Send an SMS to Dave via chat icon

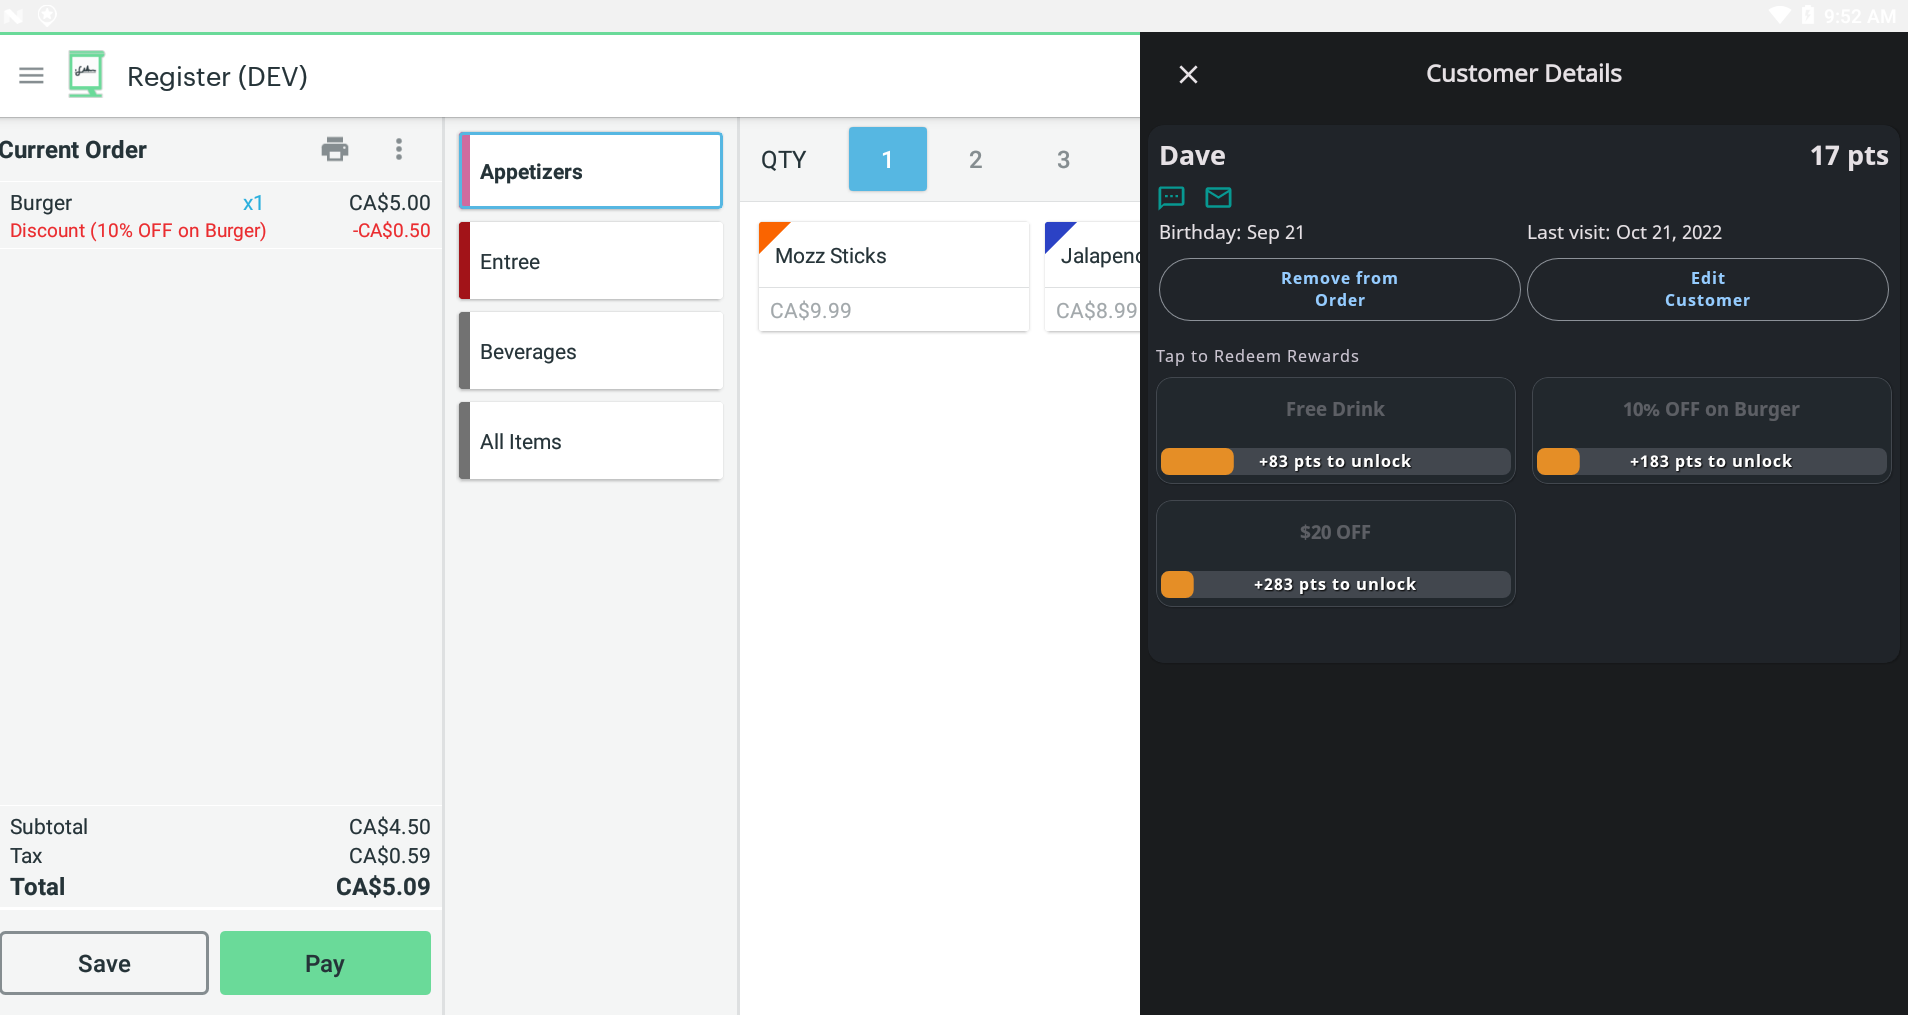[x=1171, y=197]
